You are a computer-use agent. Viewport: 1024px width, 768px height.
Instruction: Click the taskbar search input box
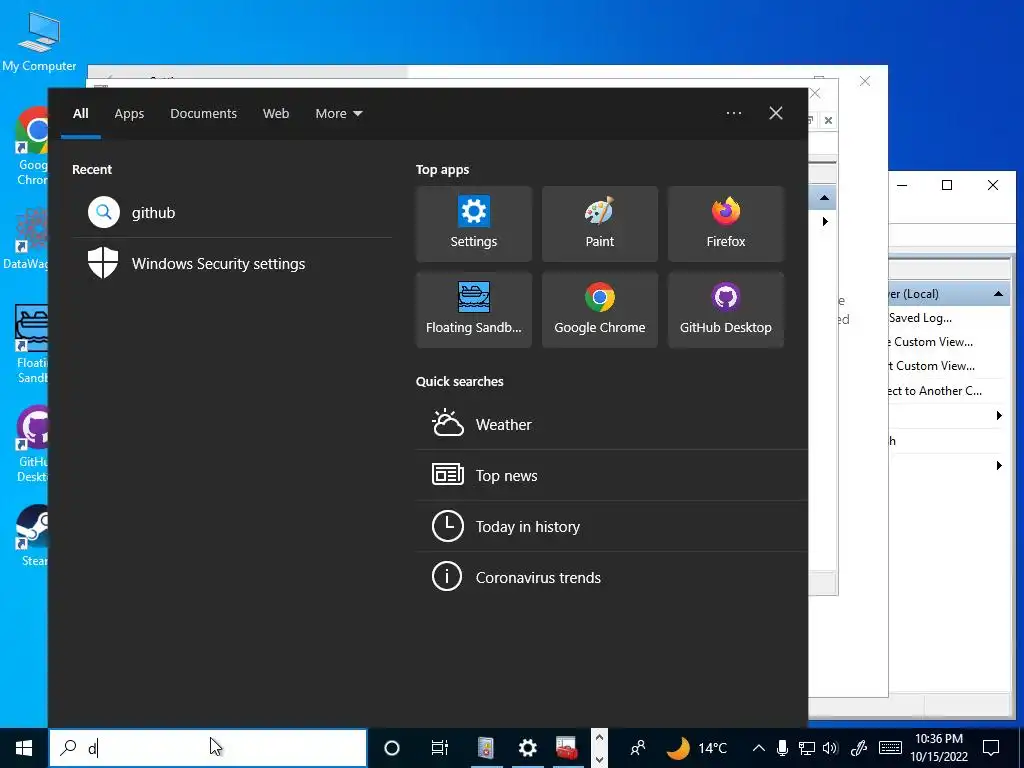point(208,748)
